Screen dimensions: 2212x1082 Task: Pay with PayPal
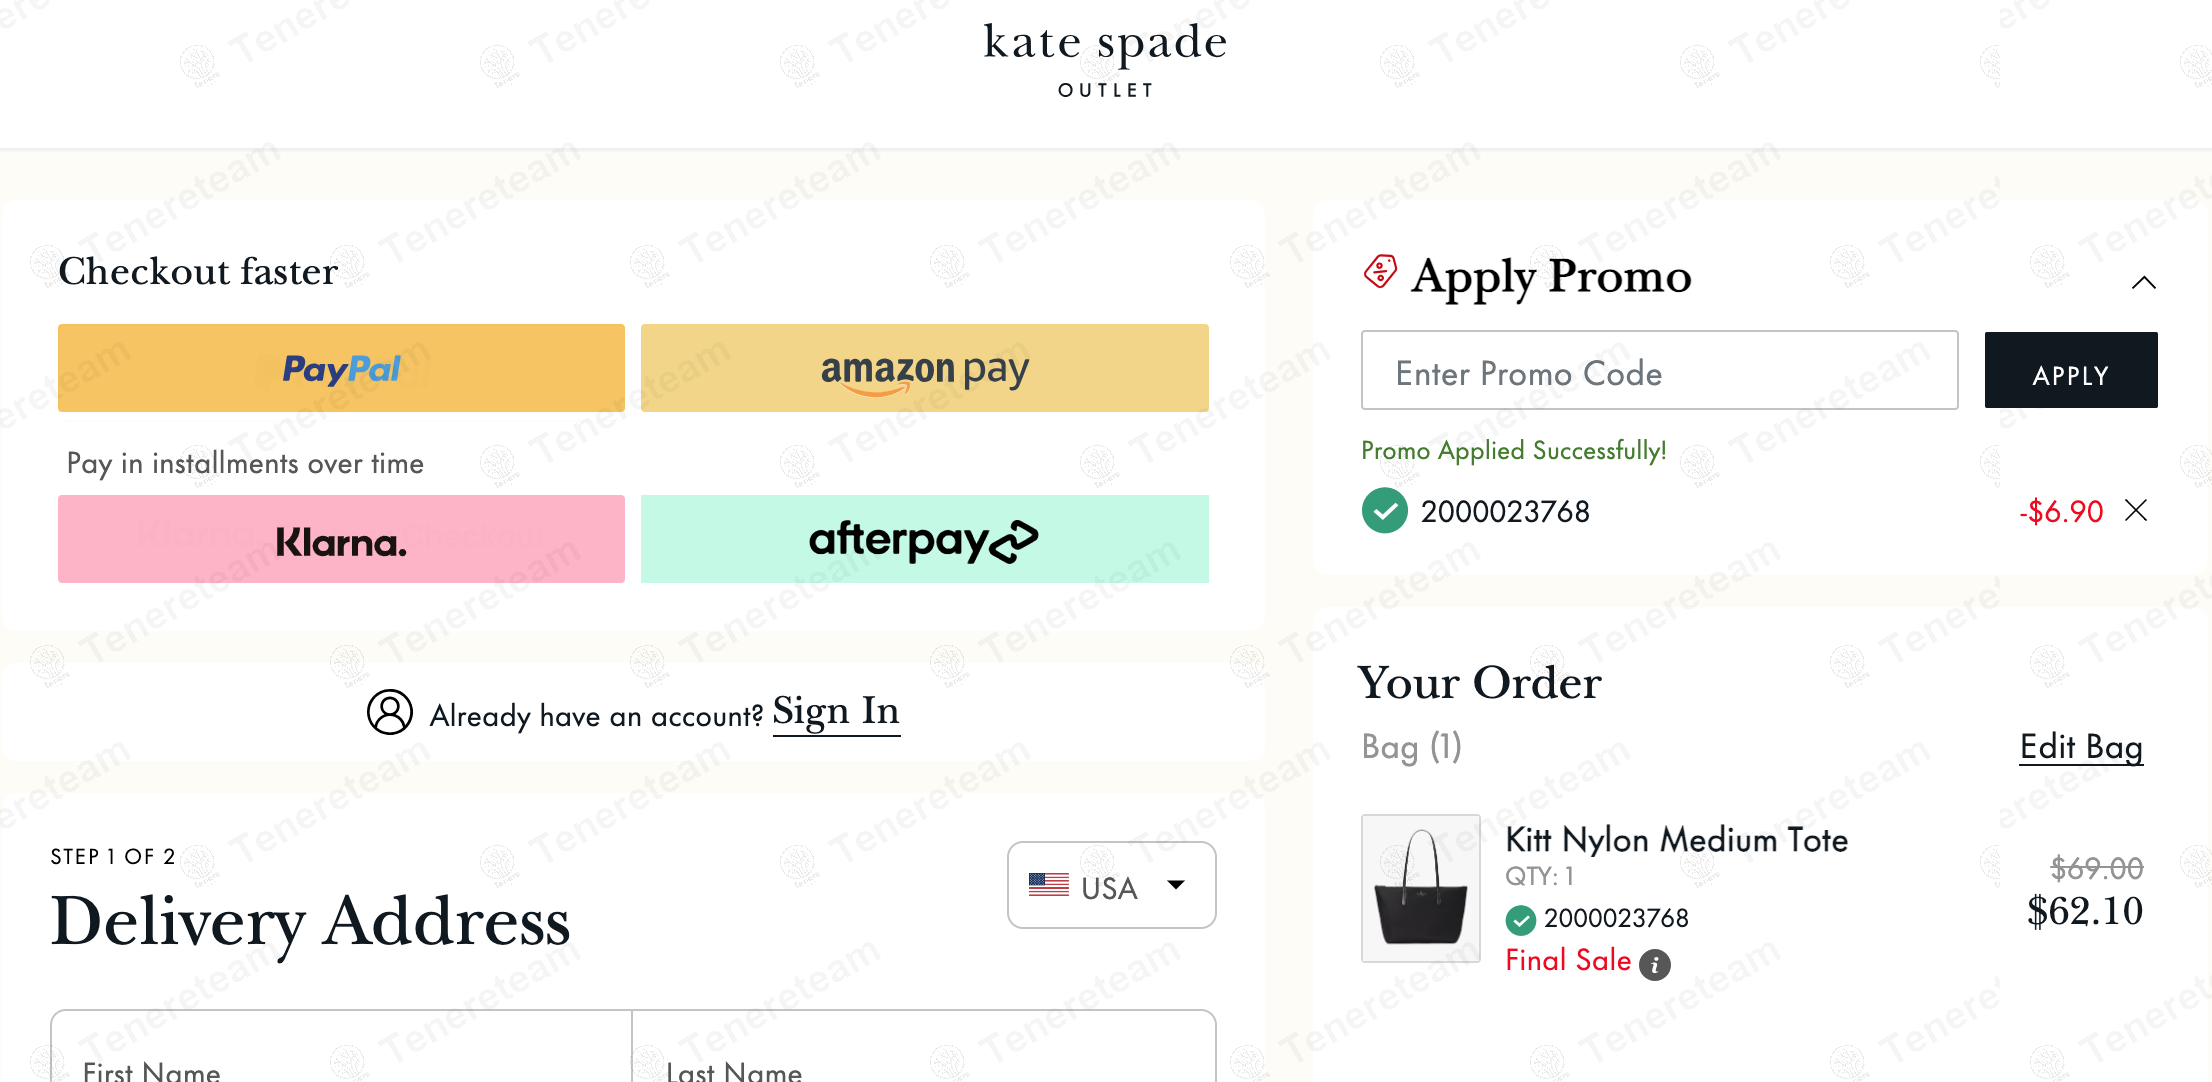coord(341,368)
